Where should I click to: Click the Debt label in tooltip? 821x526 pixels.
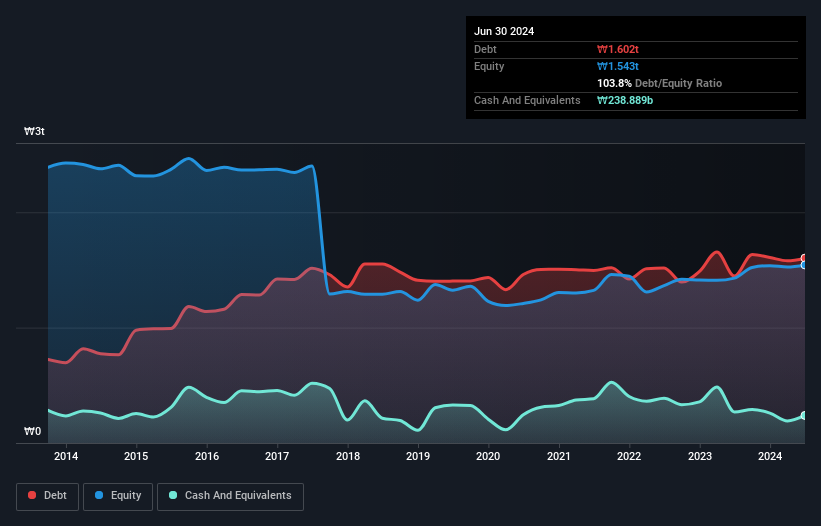485,49
